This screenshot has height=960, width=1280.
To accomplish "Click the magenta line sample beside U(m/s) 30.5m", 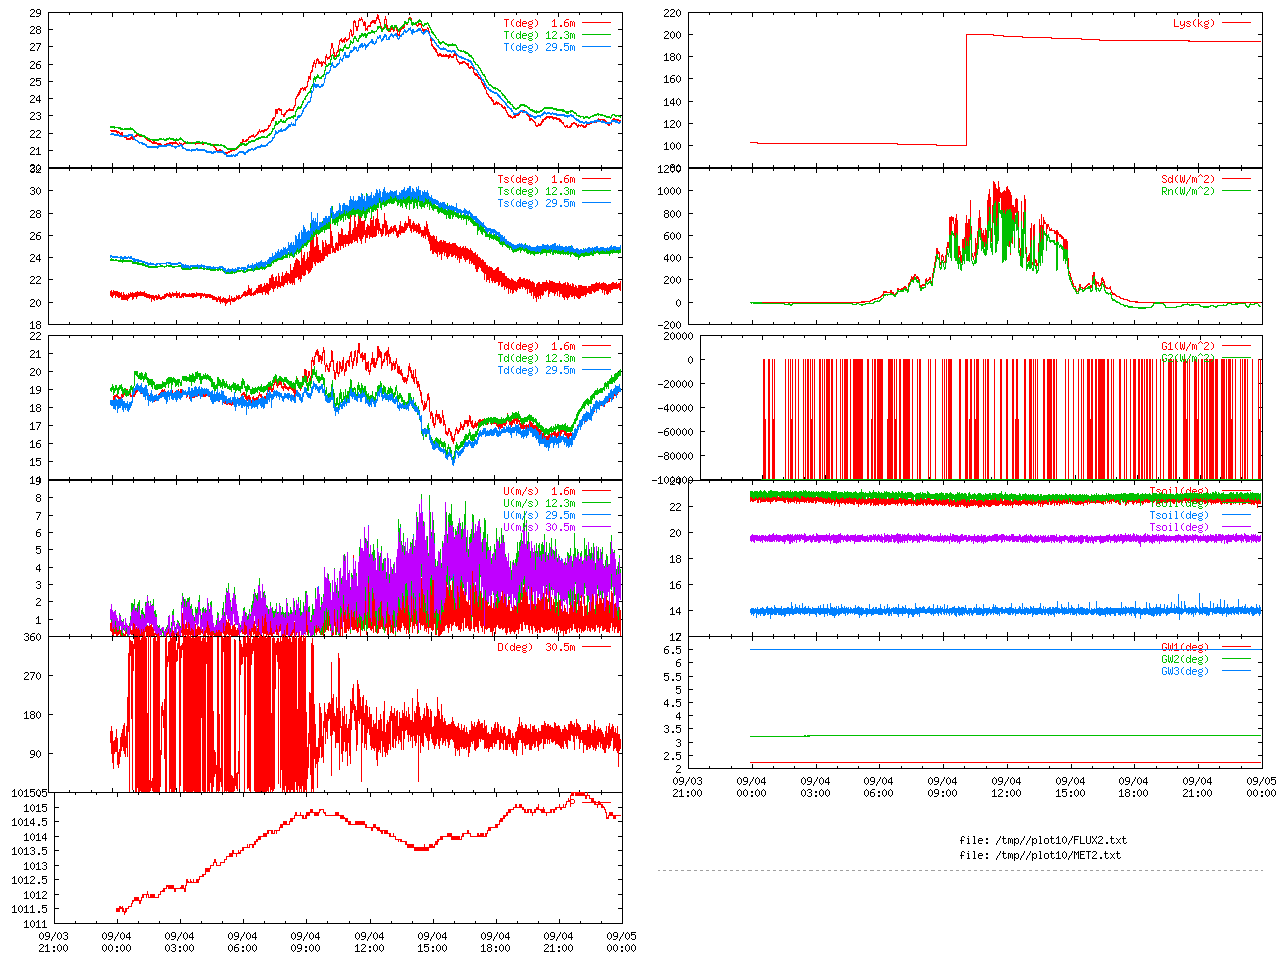I will 596,527.
